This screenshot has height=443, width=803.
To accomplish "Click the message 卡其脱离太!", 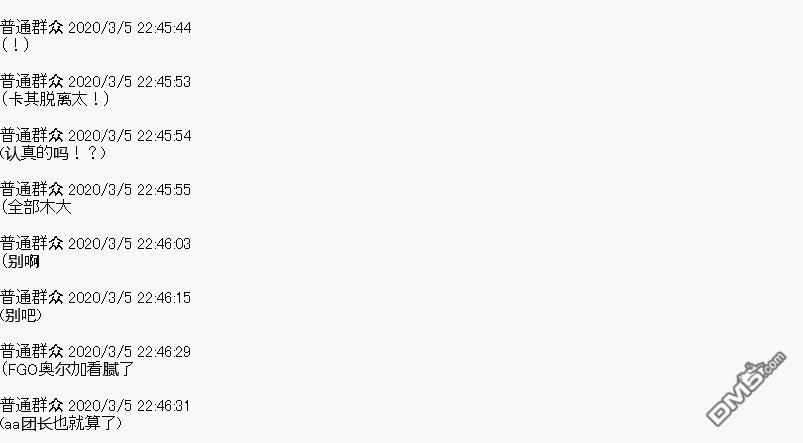I will tap(55, 99).
